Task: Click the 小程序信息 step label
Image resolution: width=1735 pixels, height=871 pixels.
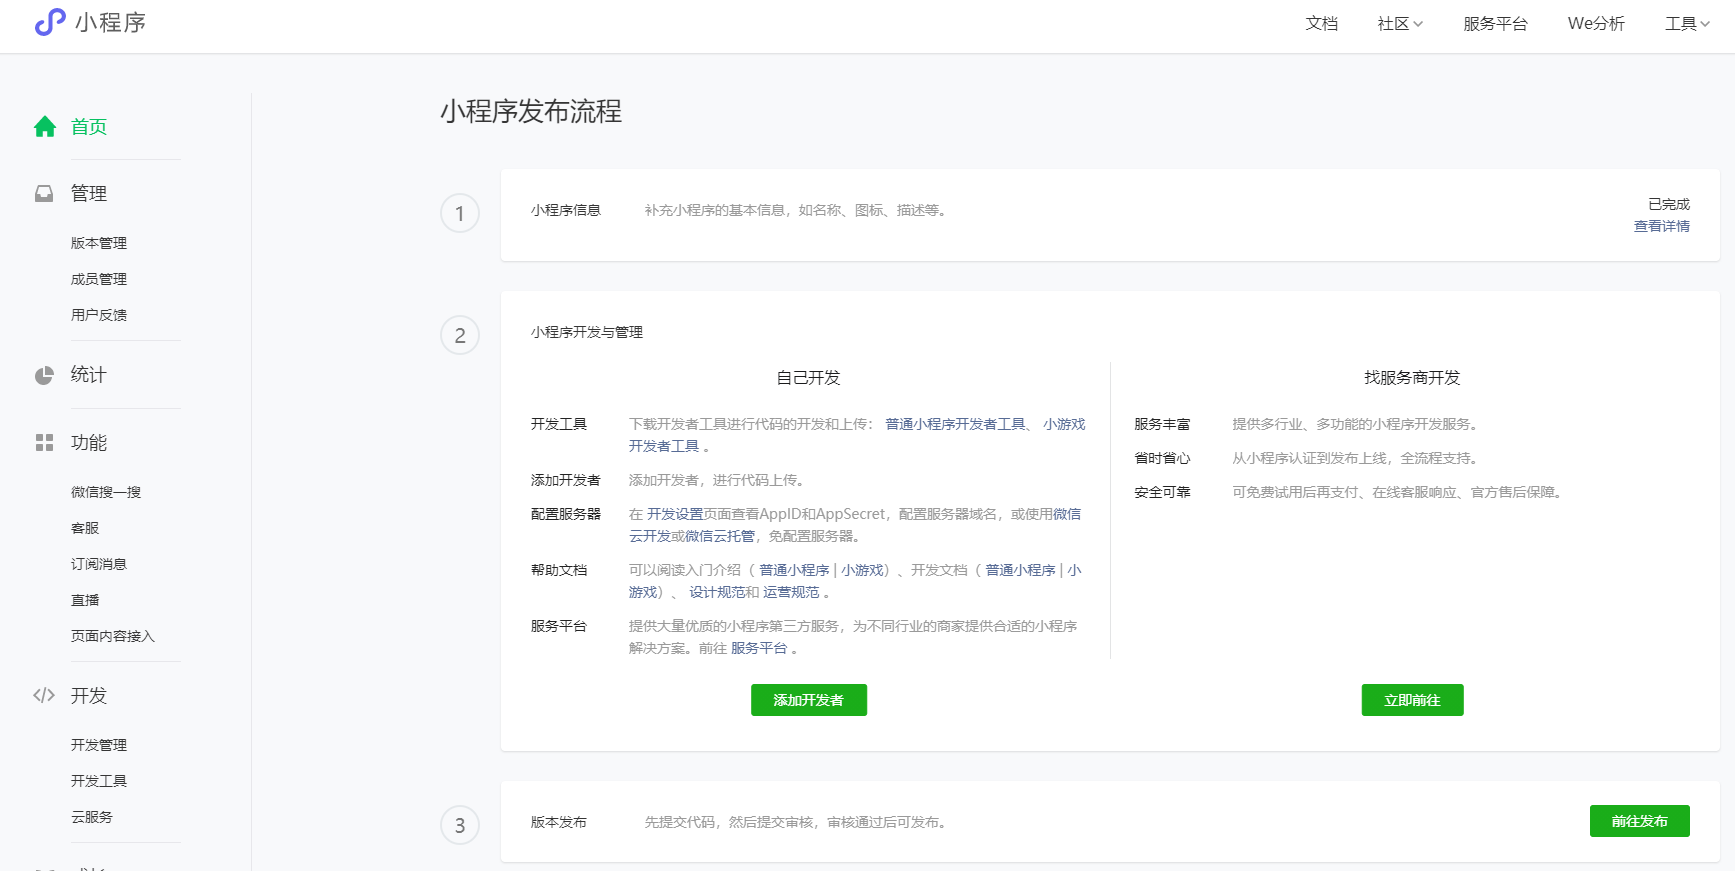Action: point(566,210)
